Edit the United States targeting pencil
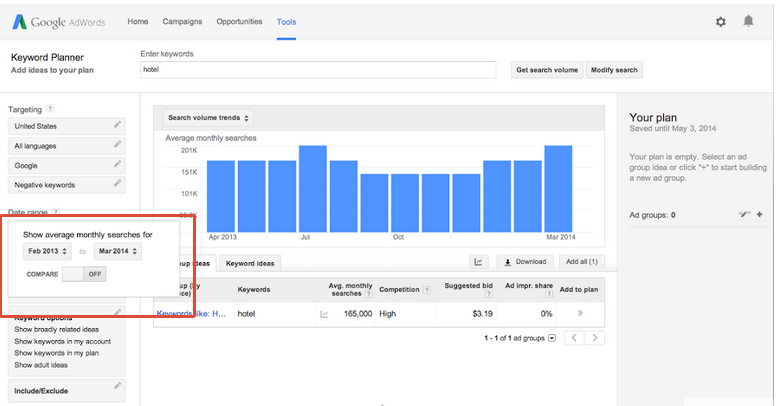Screen dimensions: 778x406 (117, 125)
